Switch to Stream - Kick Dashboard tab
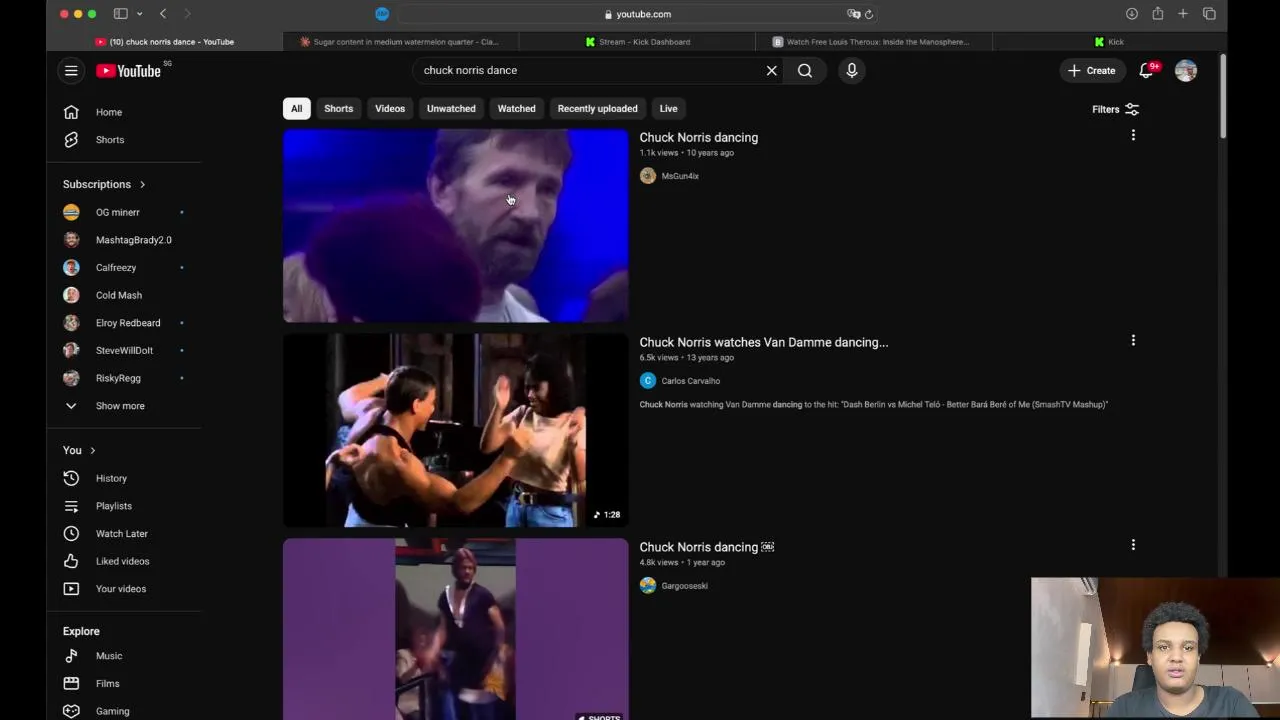The width and height of the screenshot is (1280, 720). 637,42
